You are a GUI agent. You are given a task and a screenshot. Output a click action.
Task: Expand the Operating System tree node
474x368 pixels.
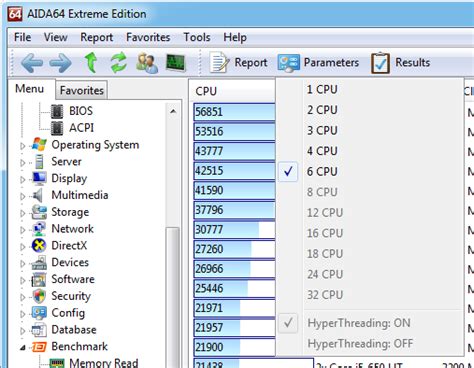click(x=23, y=146)
